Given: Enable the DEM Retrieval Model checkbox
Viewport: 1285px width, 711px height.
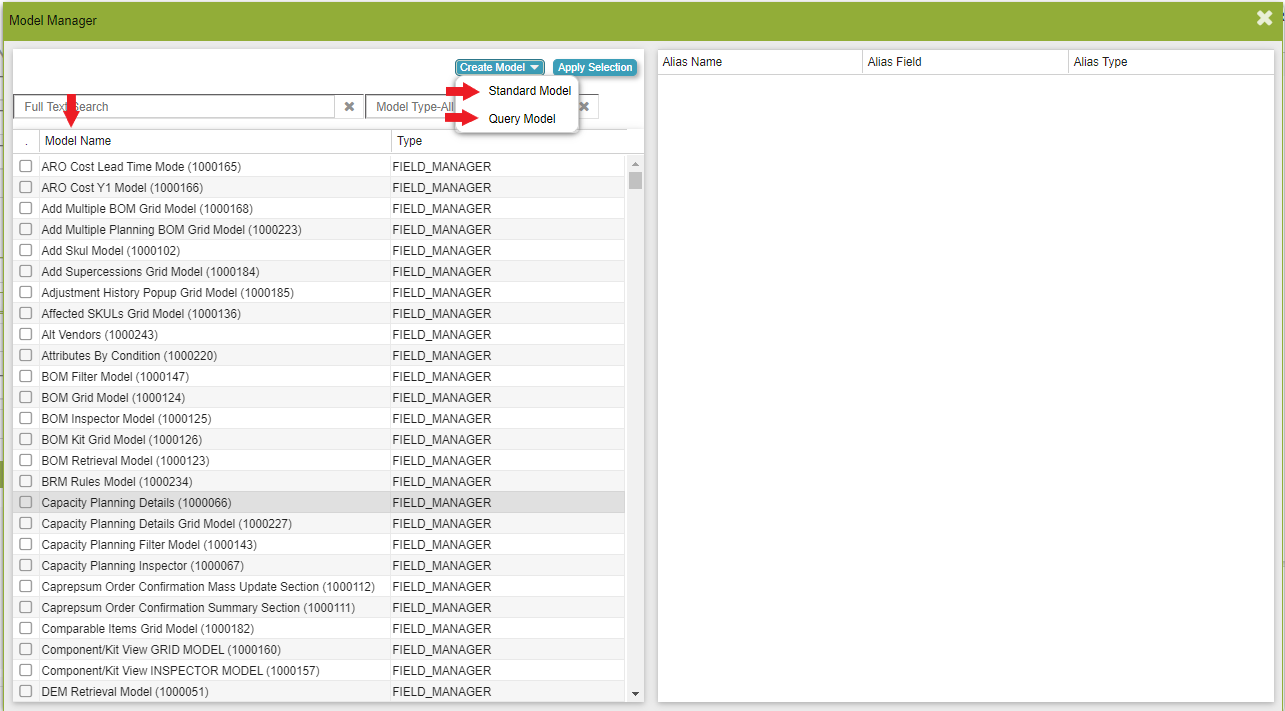Looking at the screenshot, I should click(26, 692).
